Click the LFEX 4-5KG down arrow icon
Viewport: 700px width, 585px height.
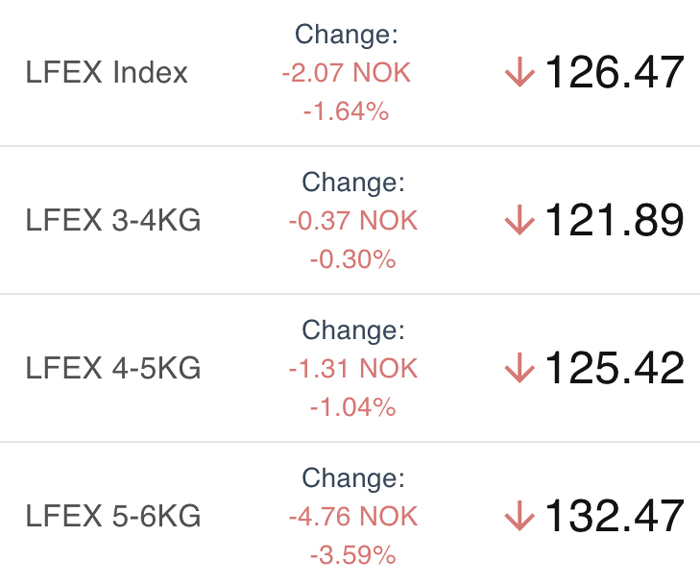[520, 368]
